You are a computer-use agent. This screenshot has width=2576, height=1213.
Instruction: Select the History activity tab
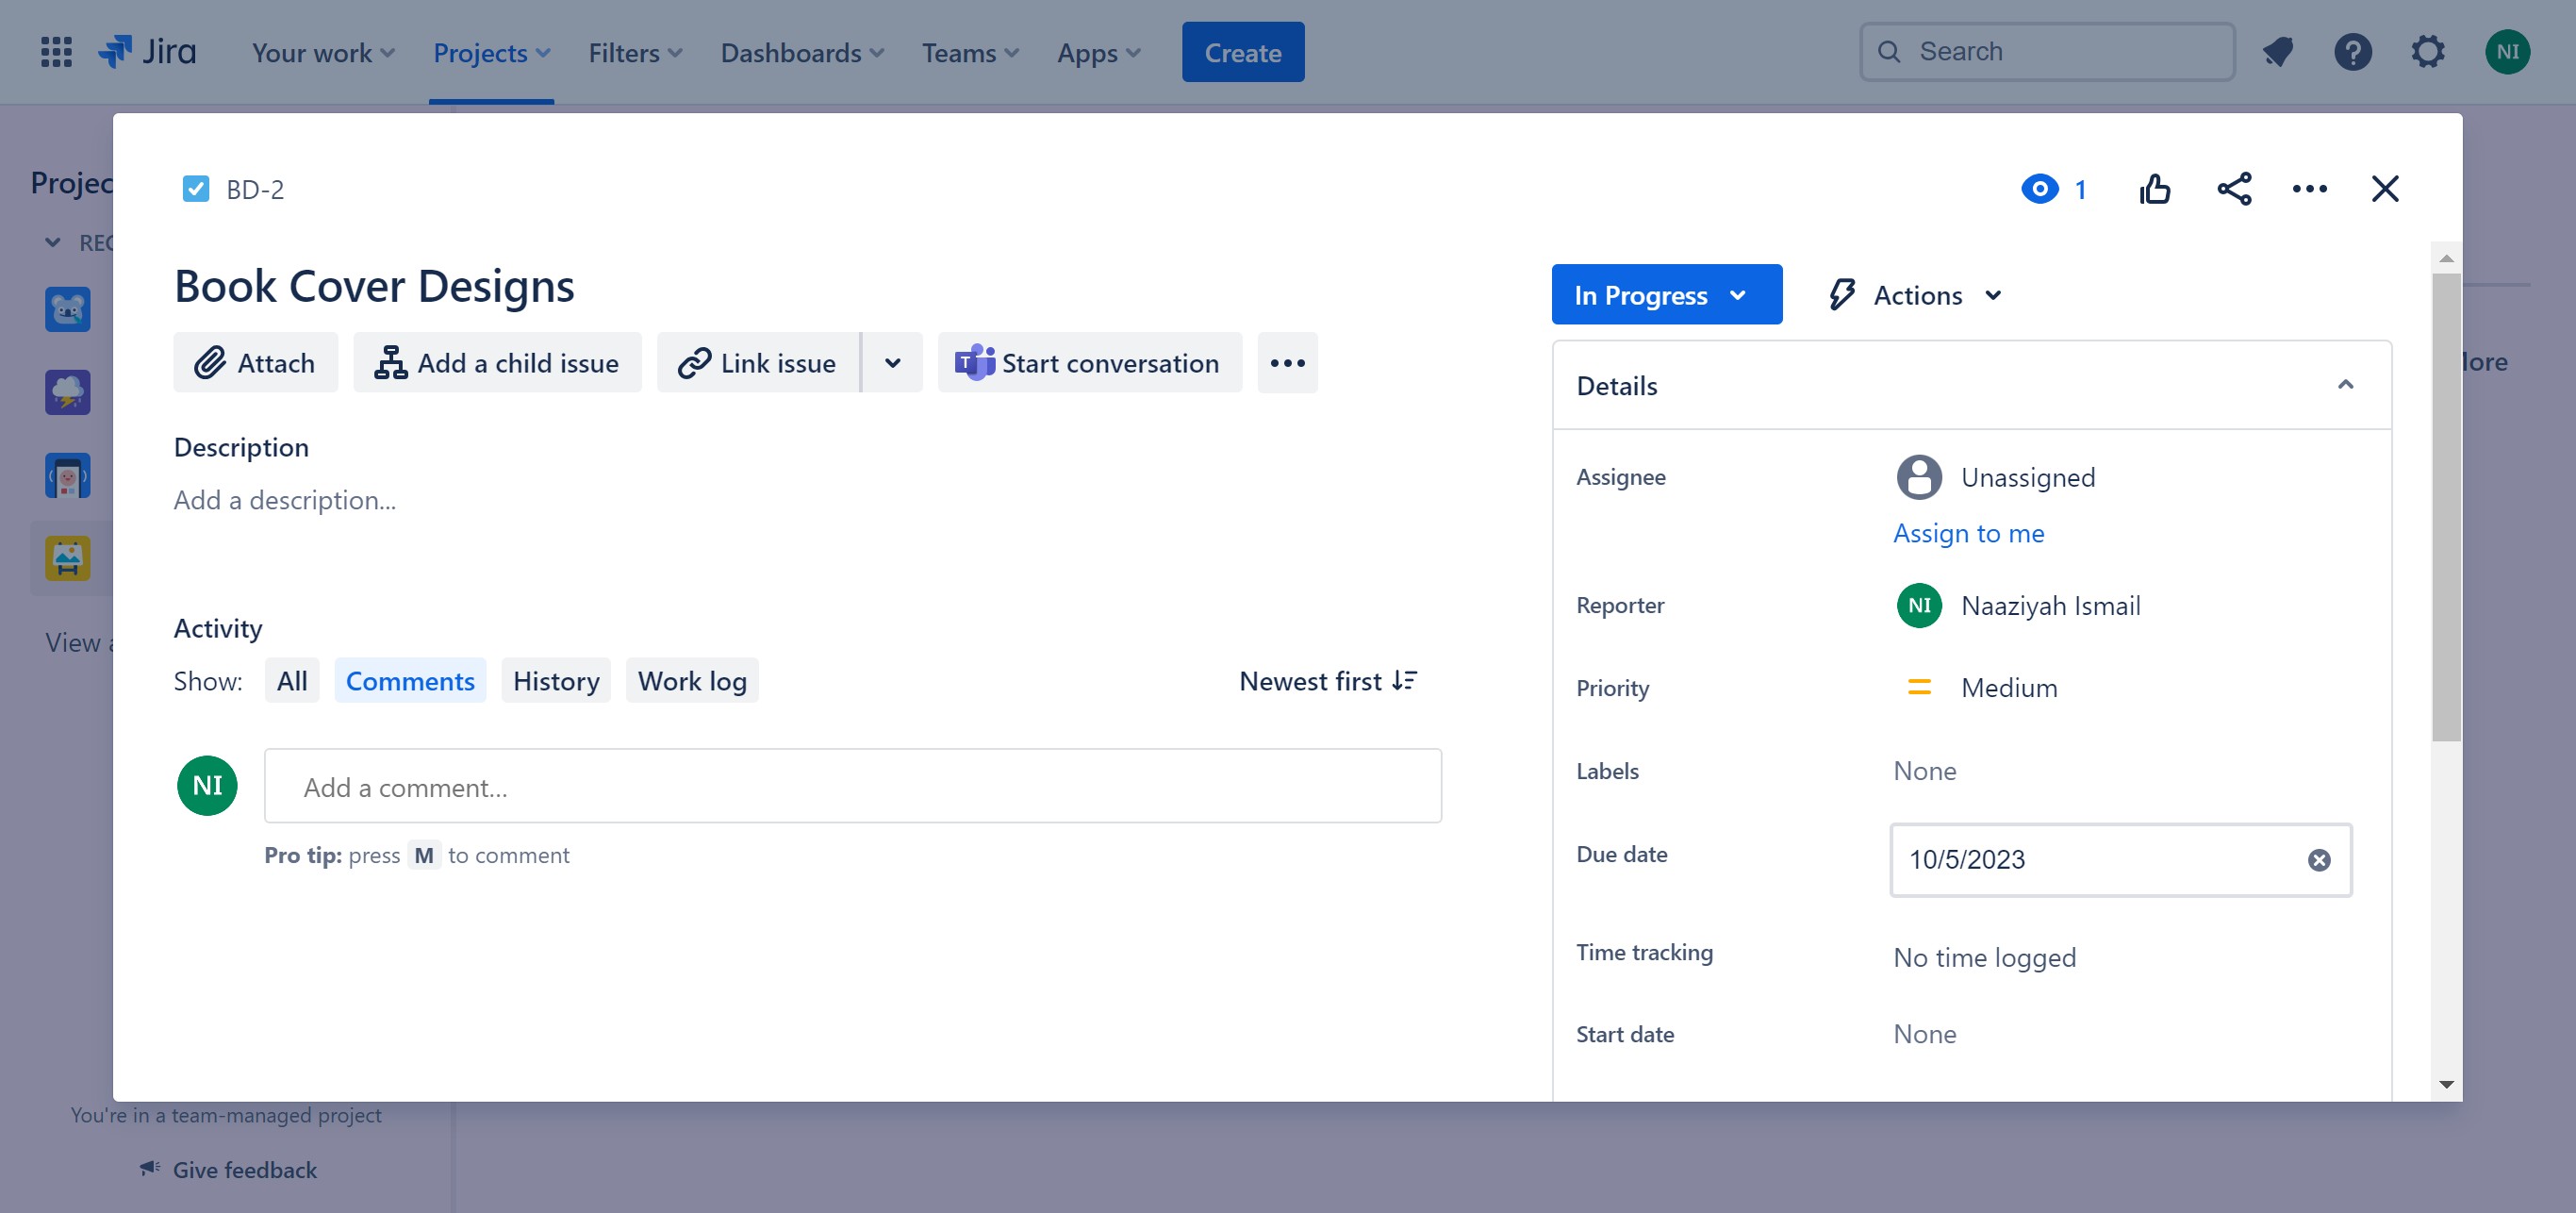click(556, 681)
